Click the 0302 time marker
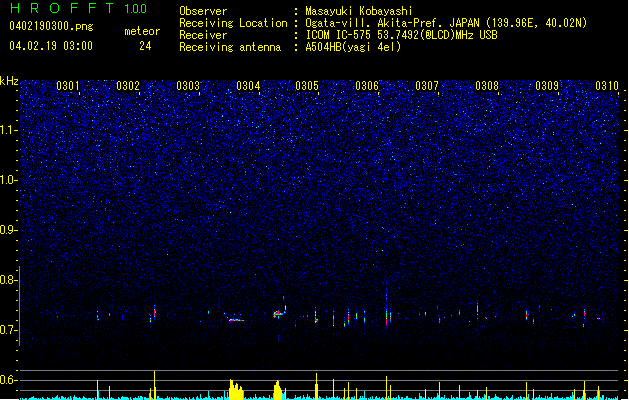The width and height of the screenshot is (629, 400). (128, 86)
